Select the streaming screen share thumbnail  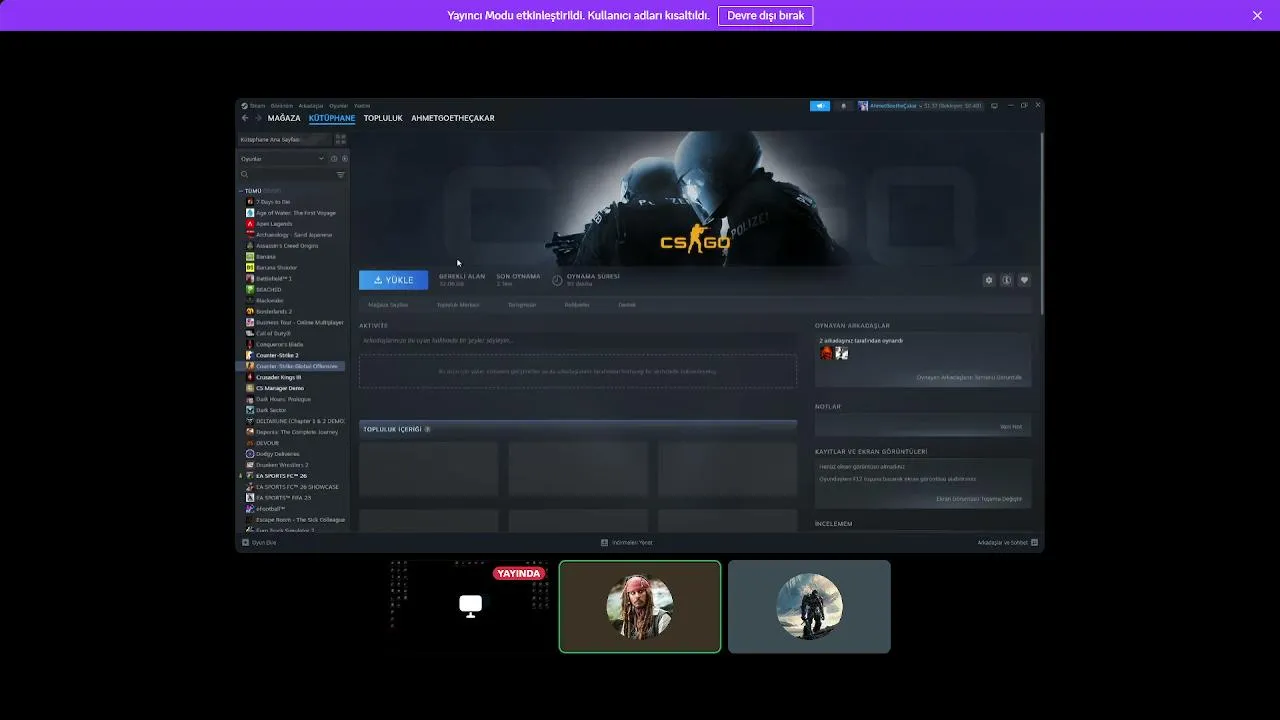point(469,606)
